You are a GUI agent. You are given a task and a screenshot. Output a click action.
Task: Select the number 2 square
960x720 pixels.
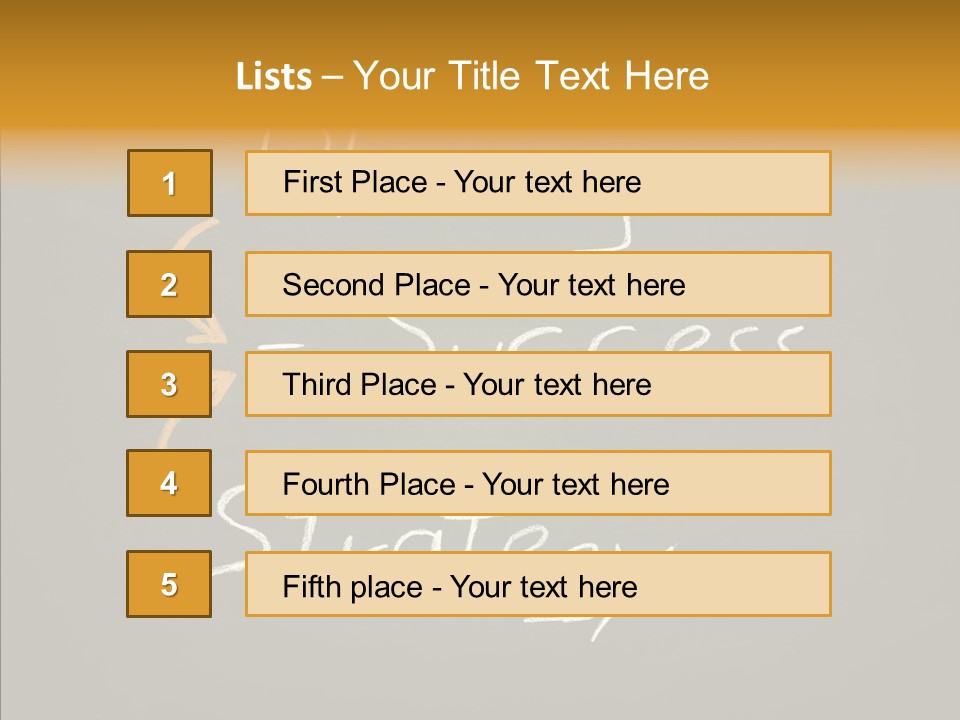(169, 284)
